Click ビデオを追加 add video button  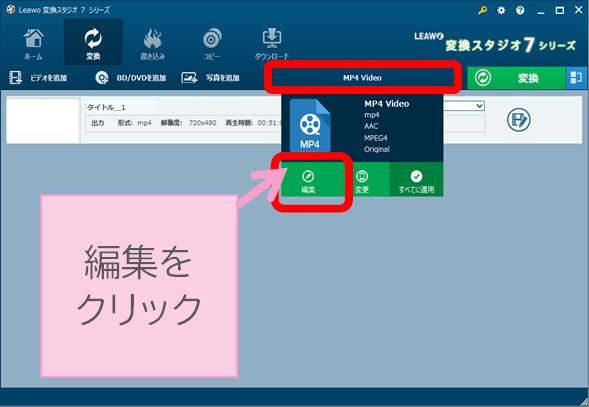click(x=38, y=78)
